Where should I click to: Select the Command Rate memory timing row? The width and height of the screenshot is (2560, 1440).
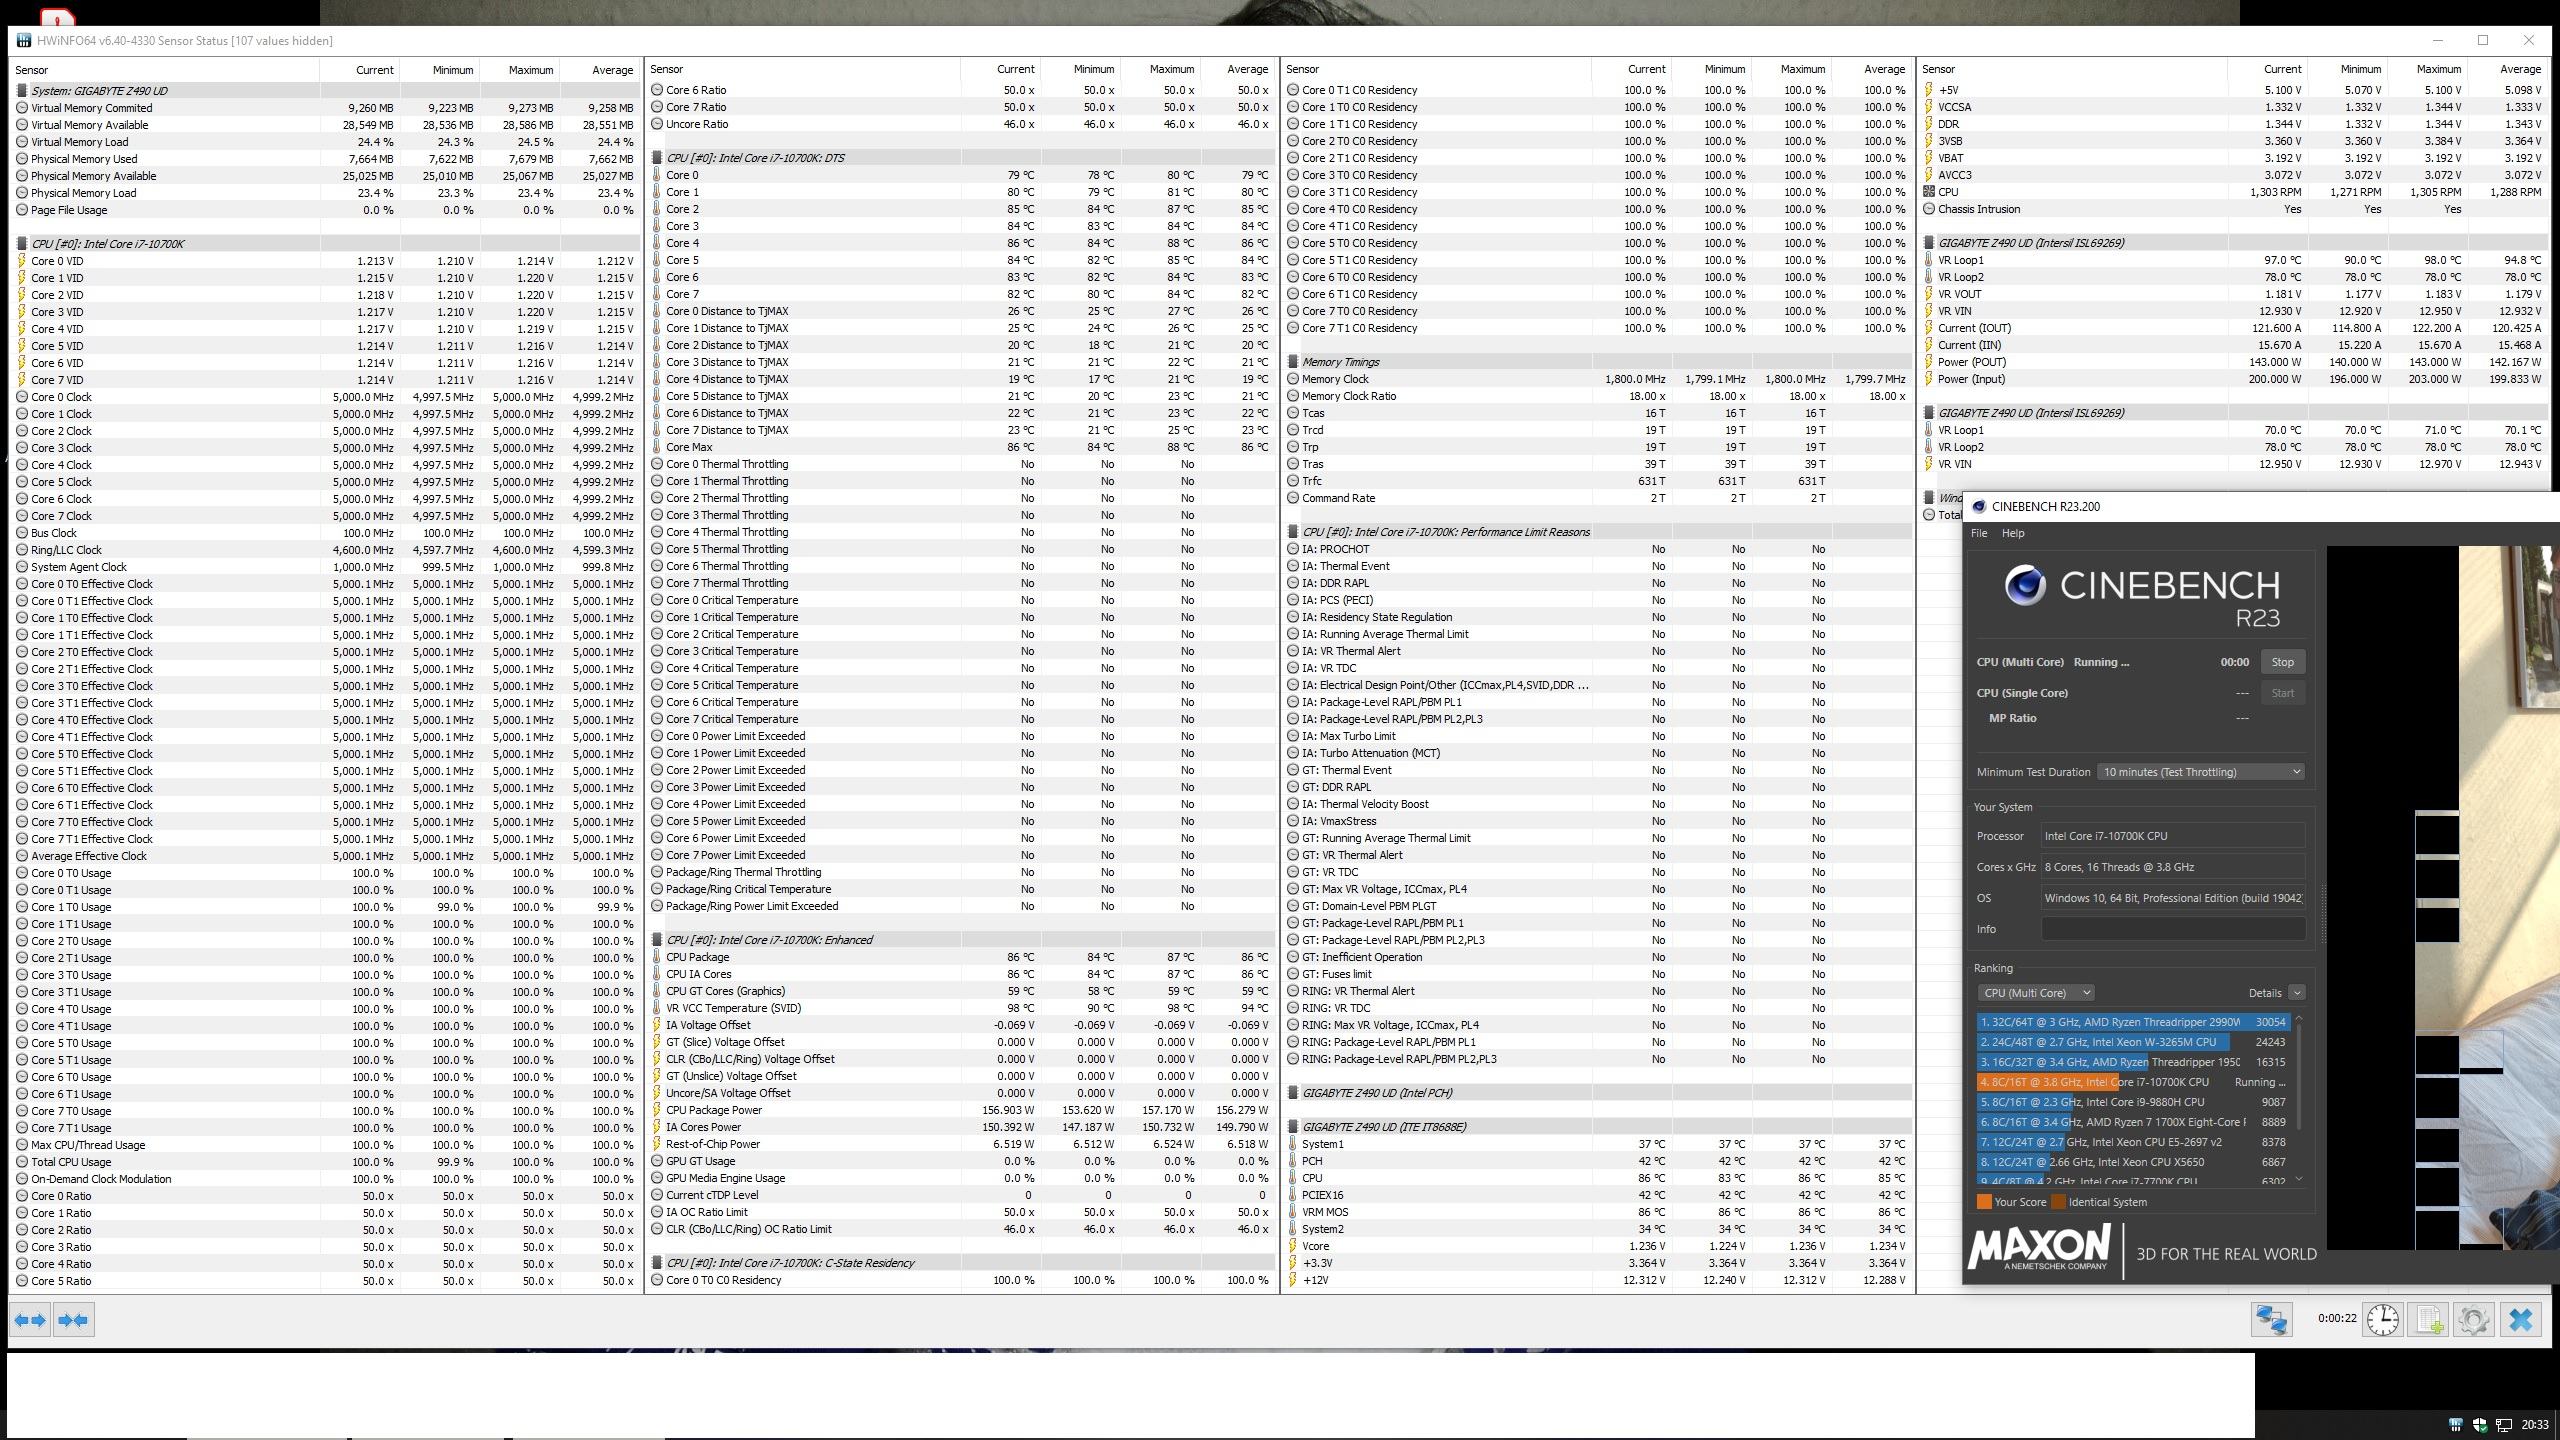(1598, 498)
